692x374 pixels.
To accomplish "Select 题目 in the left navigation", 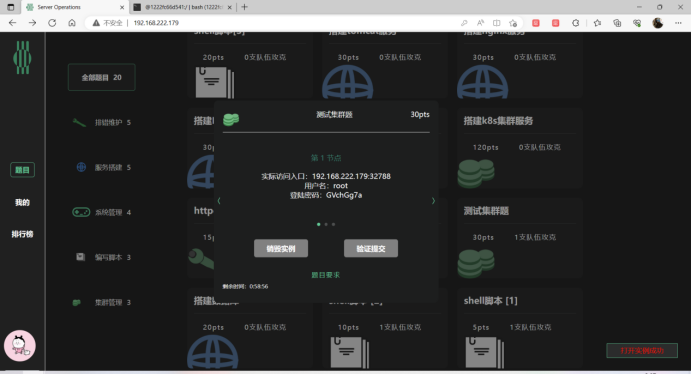I will coord(23,170).
